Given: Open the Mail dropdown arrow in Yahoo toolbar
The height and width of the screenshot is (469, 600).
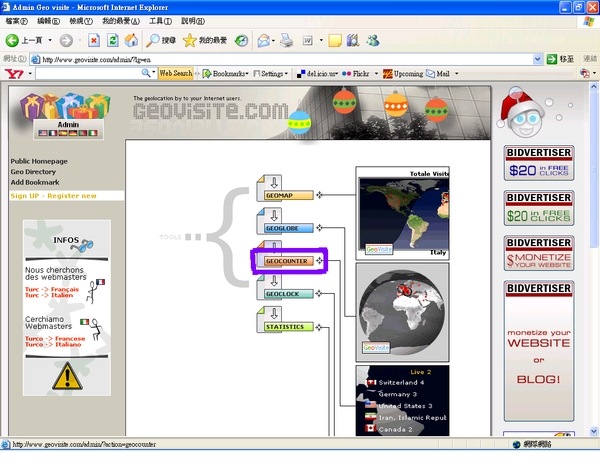Looking at the screenshot, I should click(457, 73).
